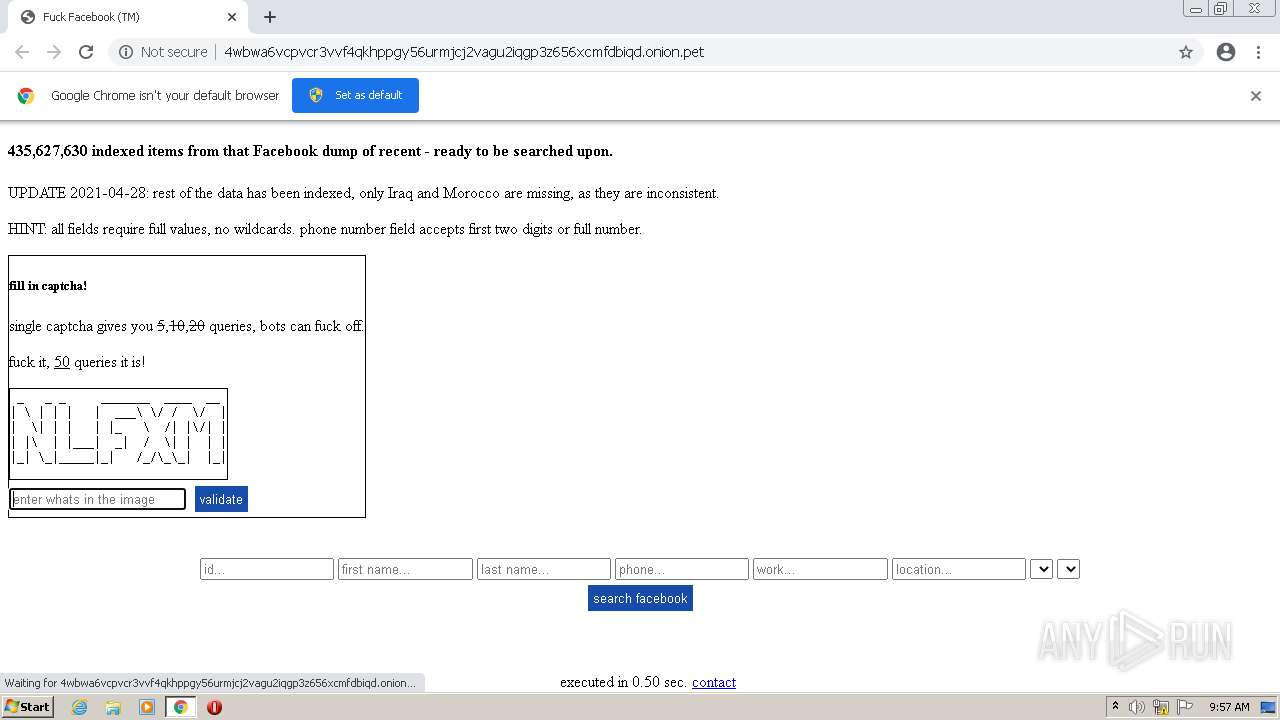This screenshot has height=720, width=1280.
Task: Close the Fuck Facebook (TM) tab
Action: tap(232, 17)
